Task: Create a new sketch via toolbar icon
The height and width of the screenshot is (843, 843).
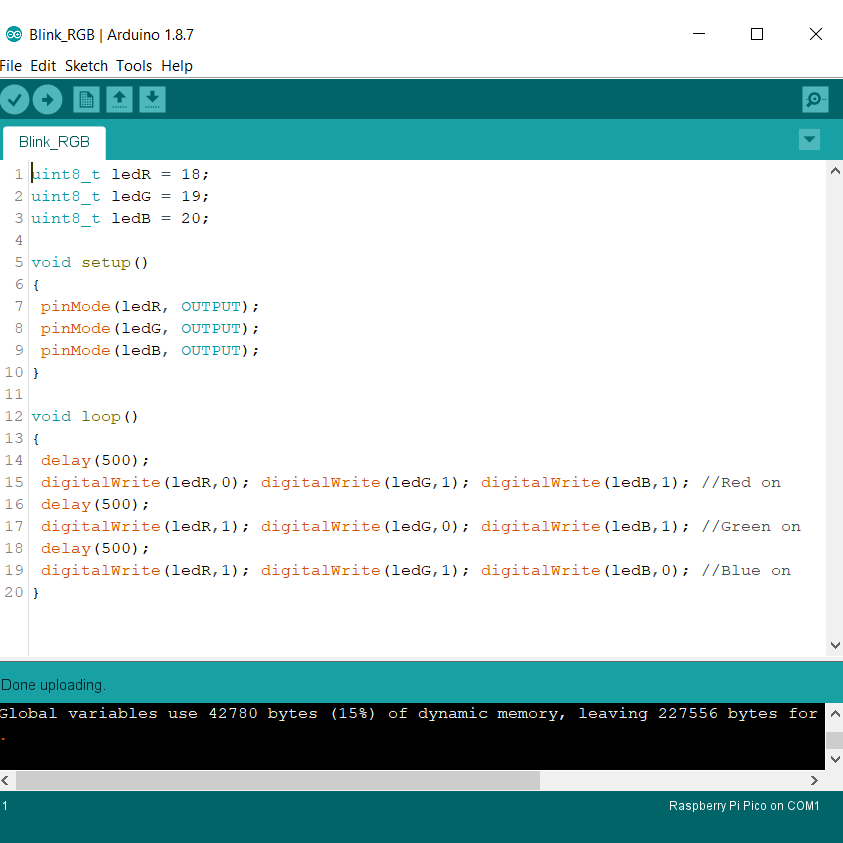Action: coord(85,99)
